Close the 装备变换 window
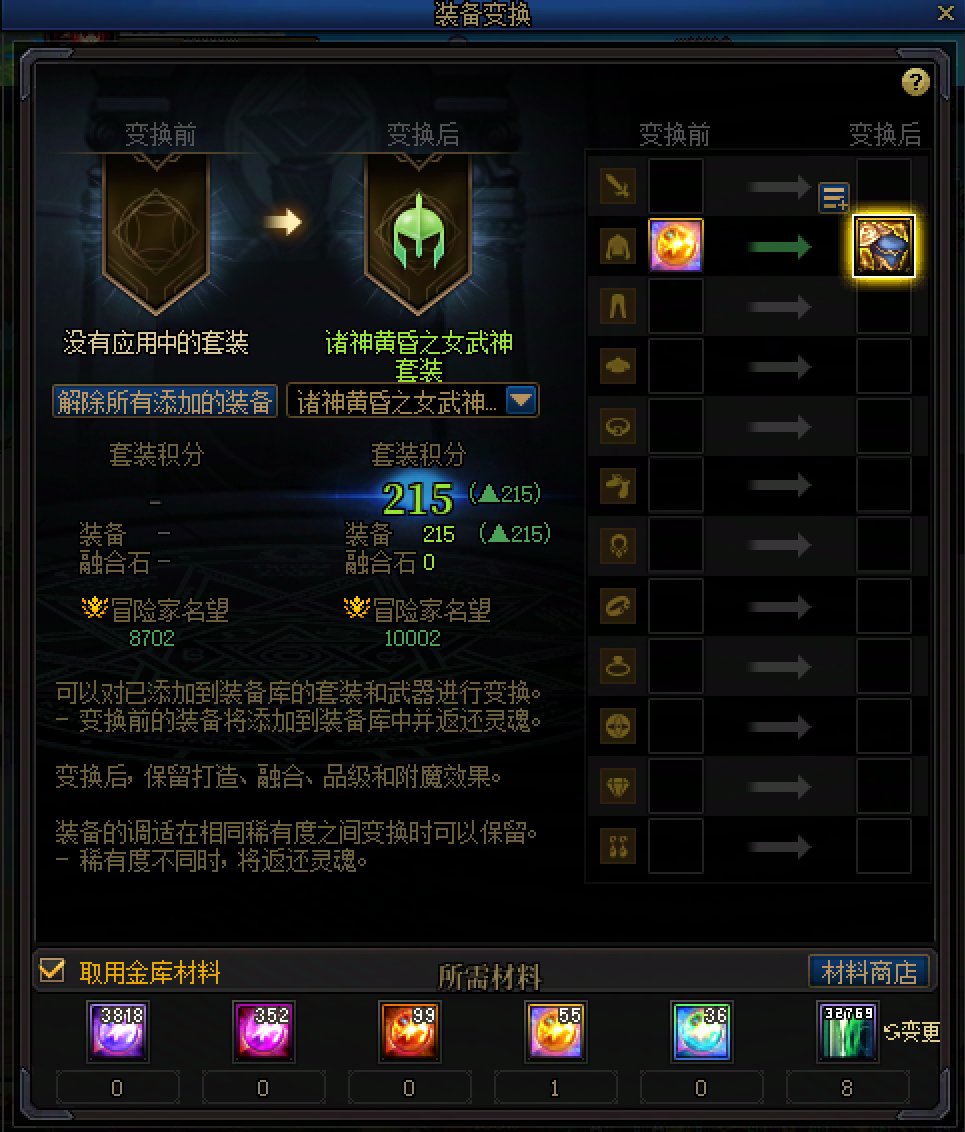The height and width of the screenshot is (1132, 965). [x=946, y=13]
